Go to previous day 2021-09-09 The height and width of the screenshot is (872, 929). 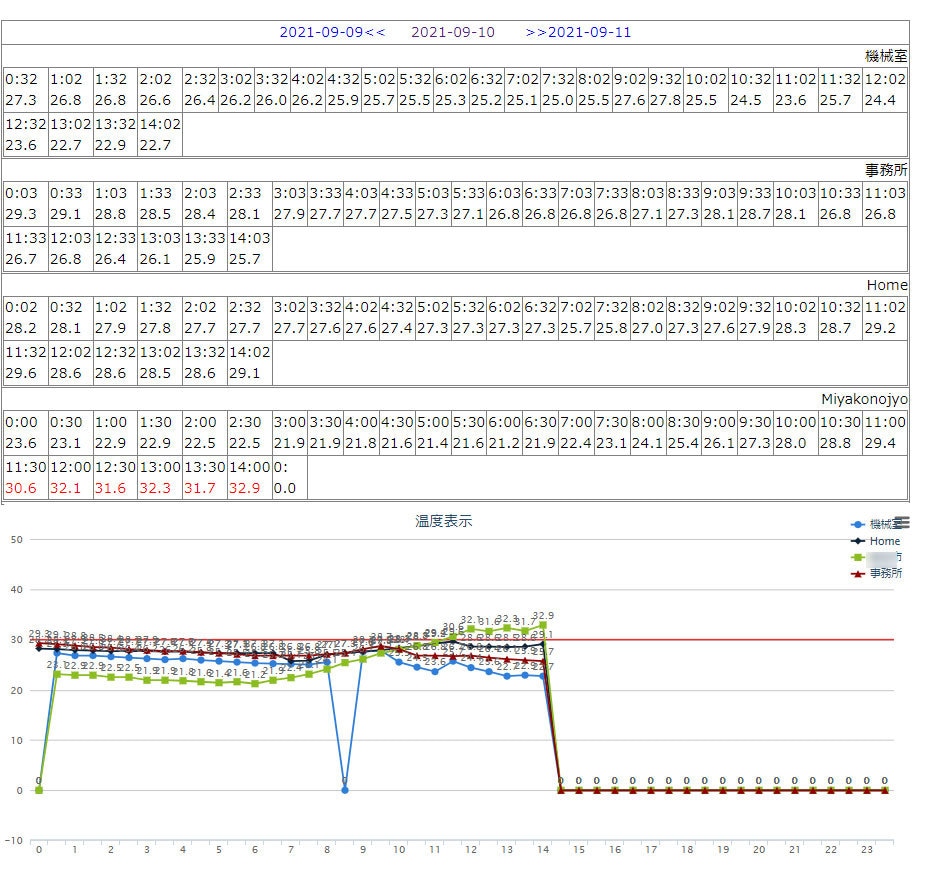(332, 32)
